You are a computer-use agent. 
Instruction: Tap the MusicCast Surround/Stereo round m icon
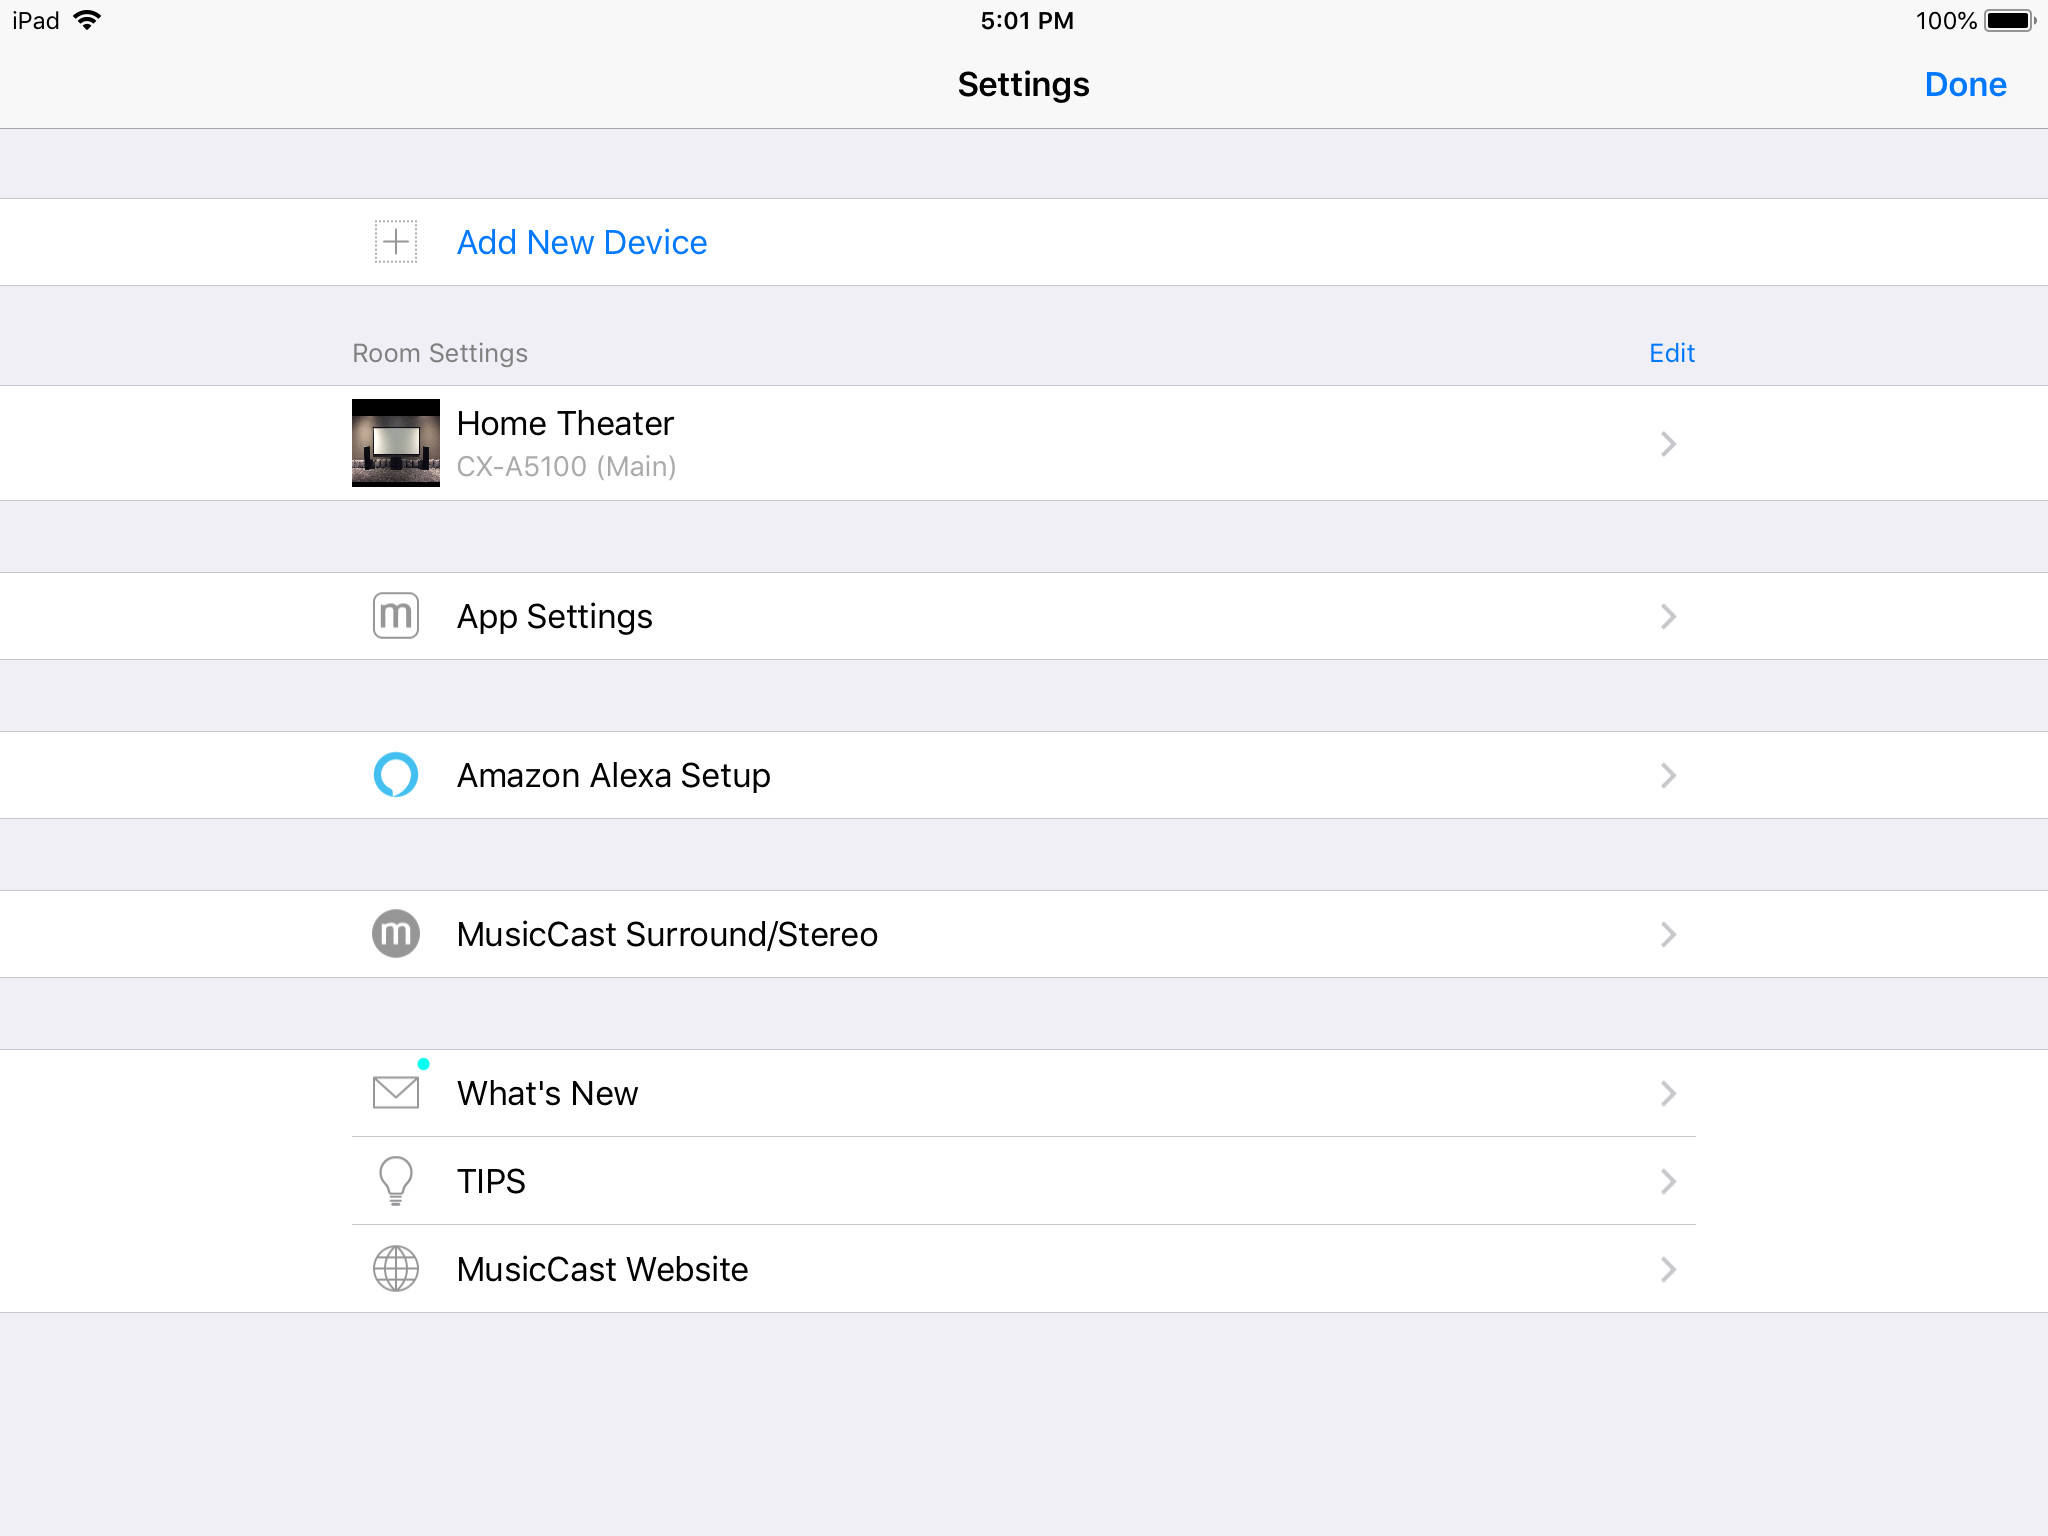[x=396, y=934]
